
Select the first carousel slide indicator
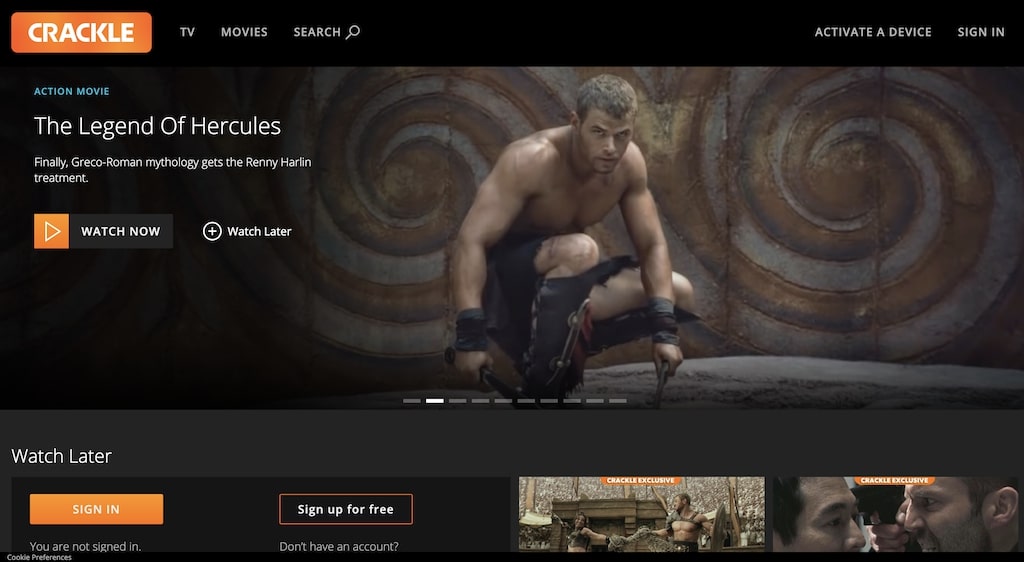412,401
